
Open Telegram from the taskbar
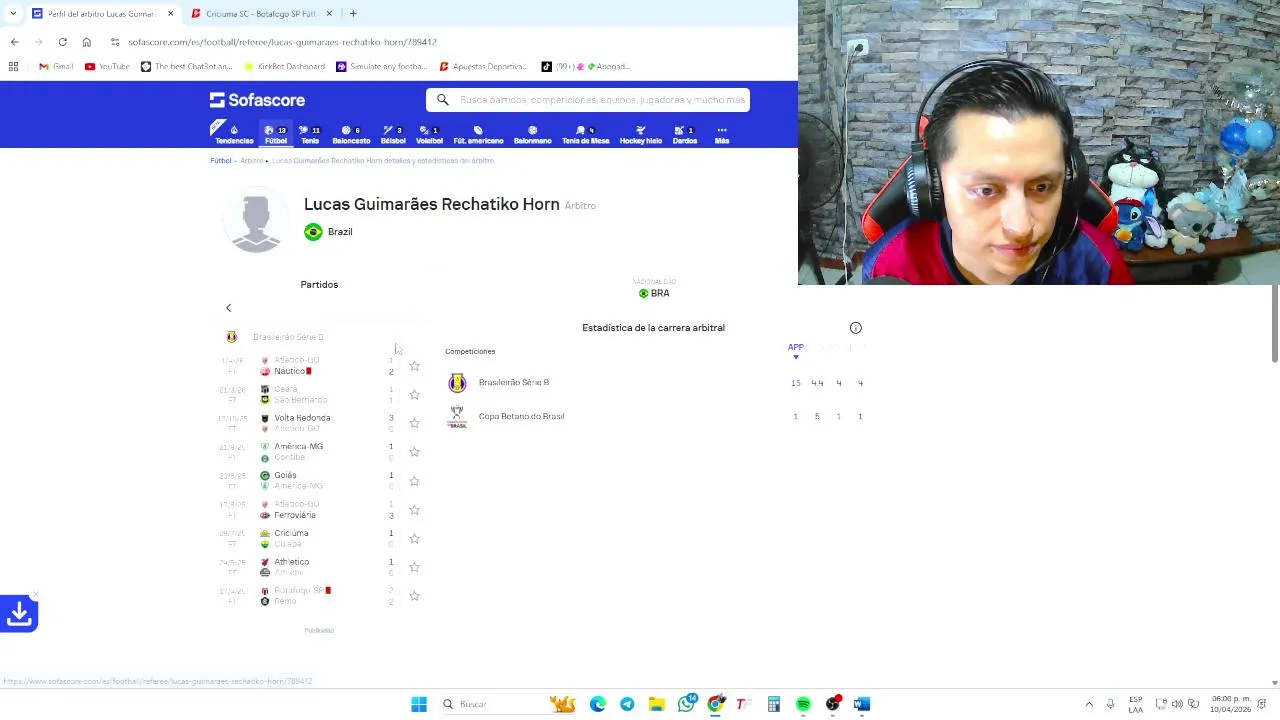627,704
